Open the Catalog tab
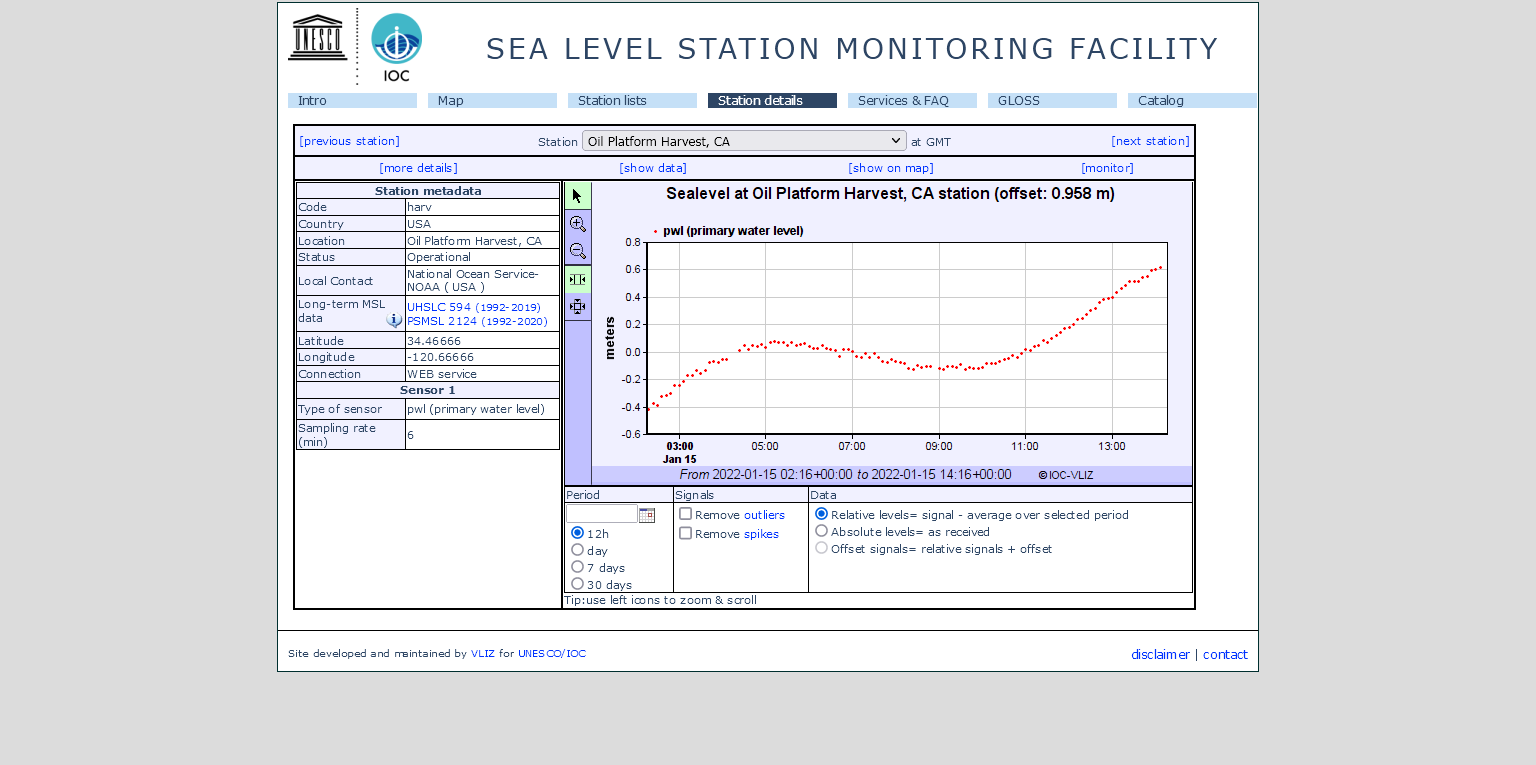This screenshot has width=1536, height=765. pyautogui.click(x=1192, y=101)
